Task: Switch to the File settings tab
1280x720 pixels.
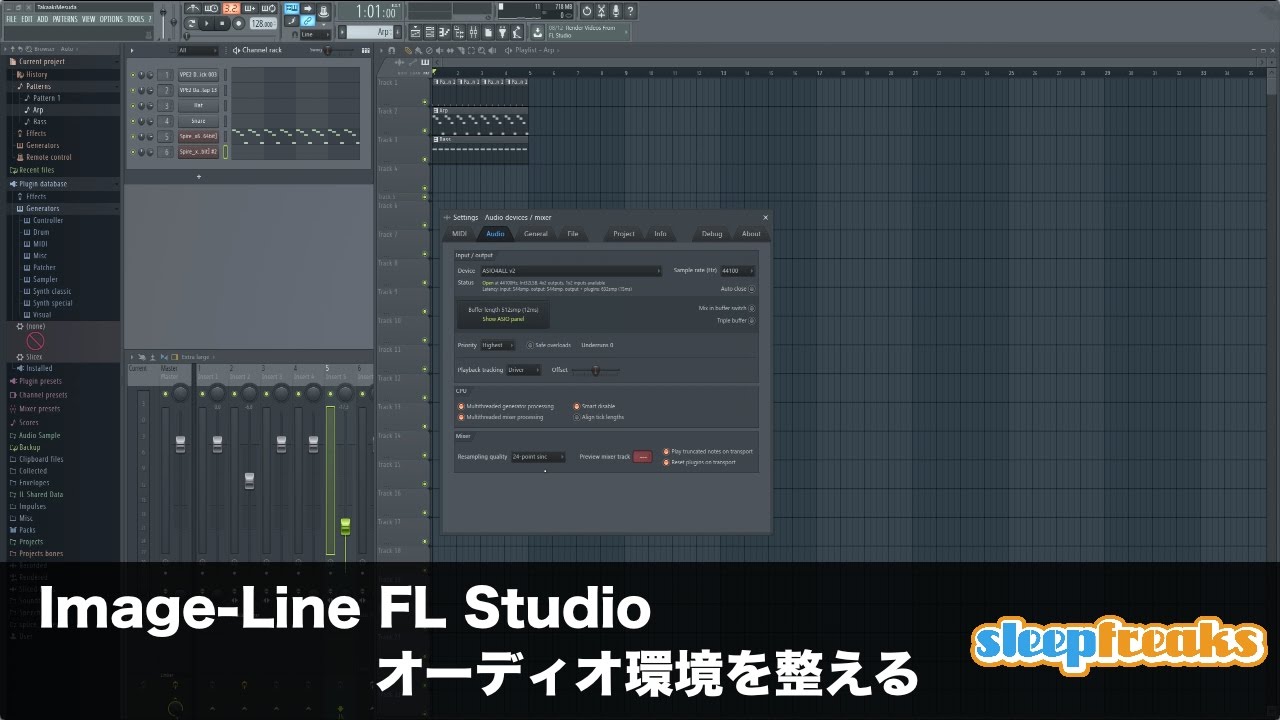Action: coord(573,234)
